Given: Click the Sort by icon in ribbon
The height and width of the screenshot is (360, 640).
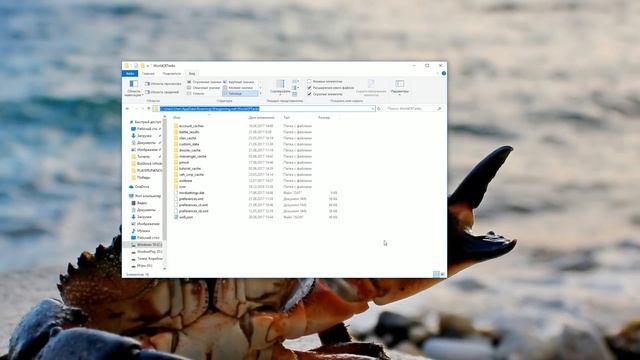Looking at the screenshot, I should click(x=280, y=87).
